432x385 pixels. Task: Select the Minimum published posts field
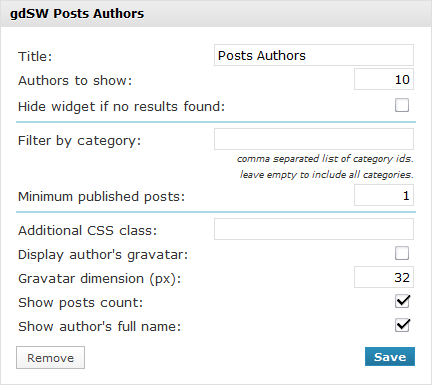tap(384, 195)
